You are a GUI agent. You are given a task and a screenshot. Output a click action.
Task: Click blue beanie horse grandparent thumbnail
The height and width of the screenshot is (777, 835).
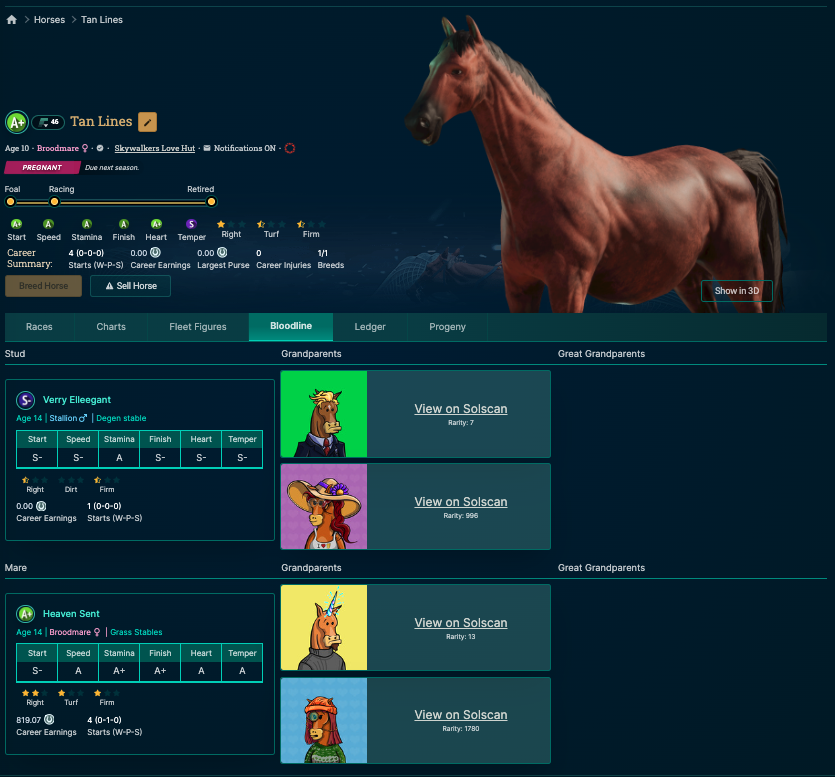(x=324, y=721)
